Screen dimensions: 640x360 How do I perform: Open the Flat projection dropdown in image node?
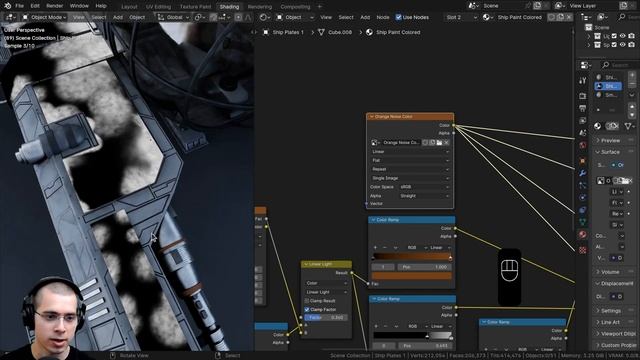tap(410, 160)
